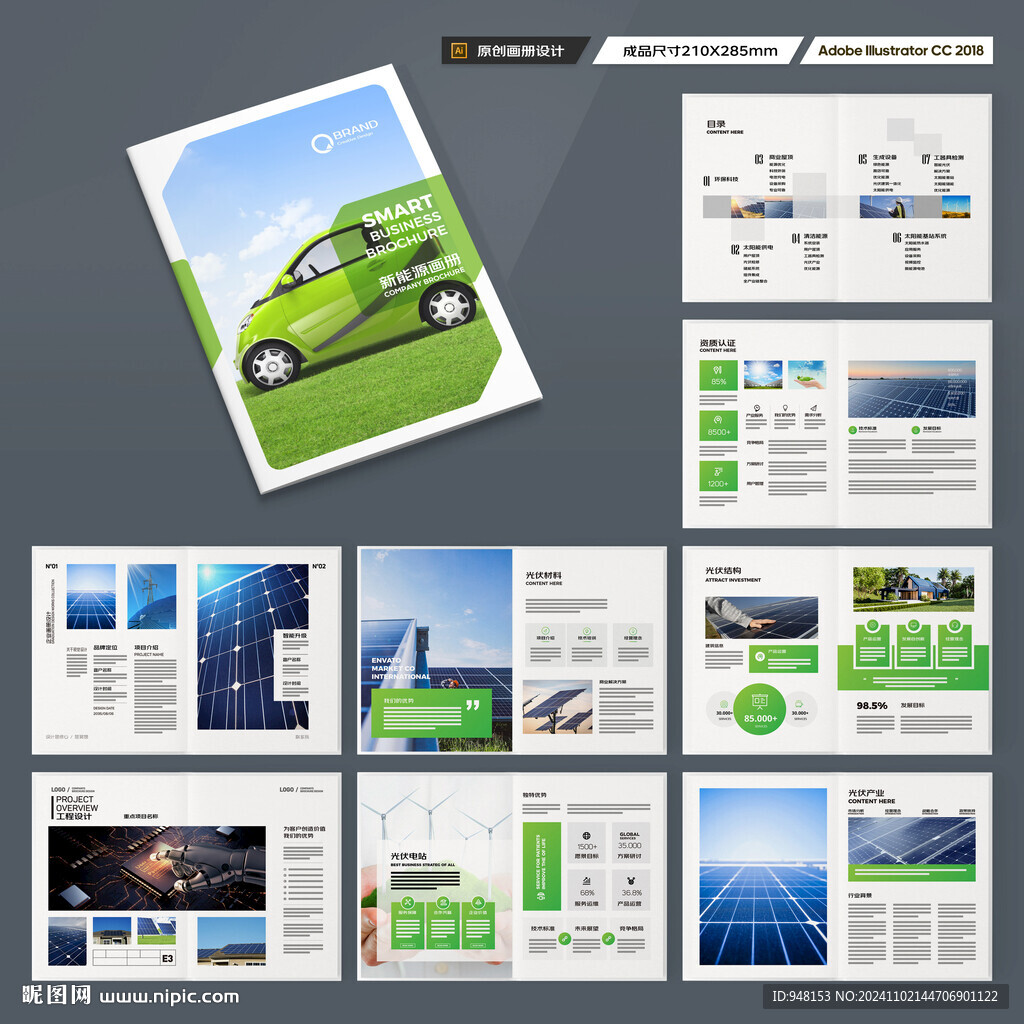Open the 目录 contents spread
The height and width of the screenshot is (1024, 1024).
click(x=837, y=198)
